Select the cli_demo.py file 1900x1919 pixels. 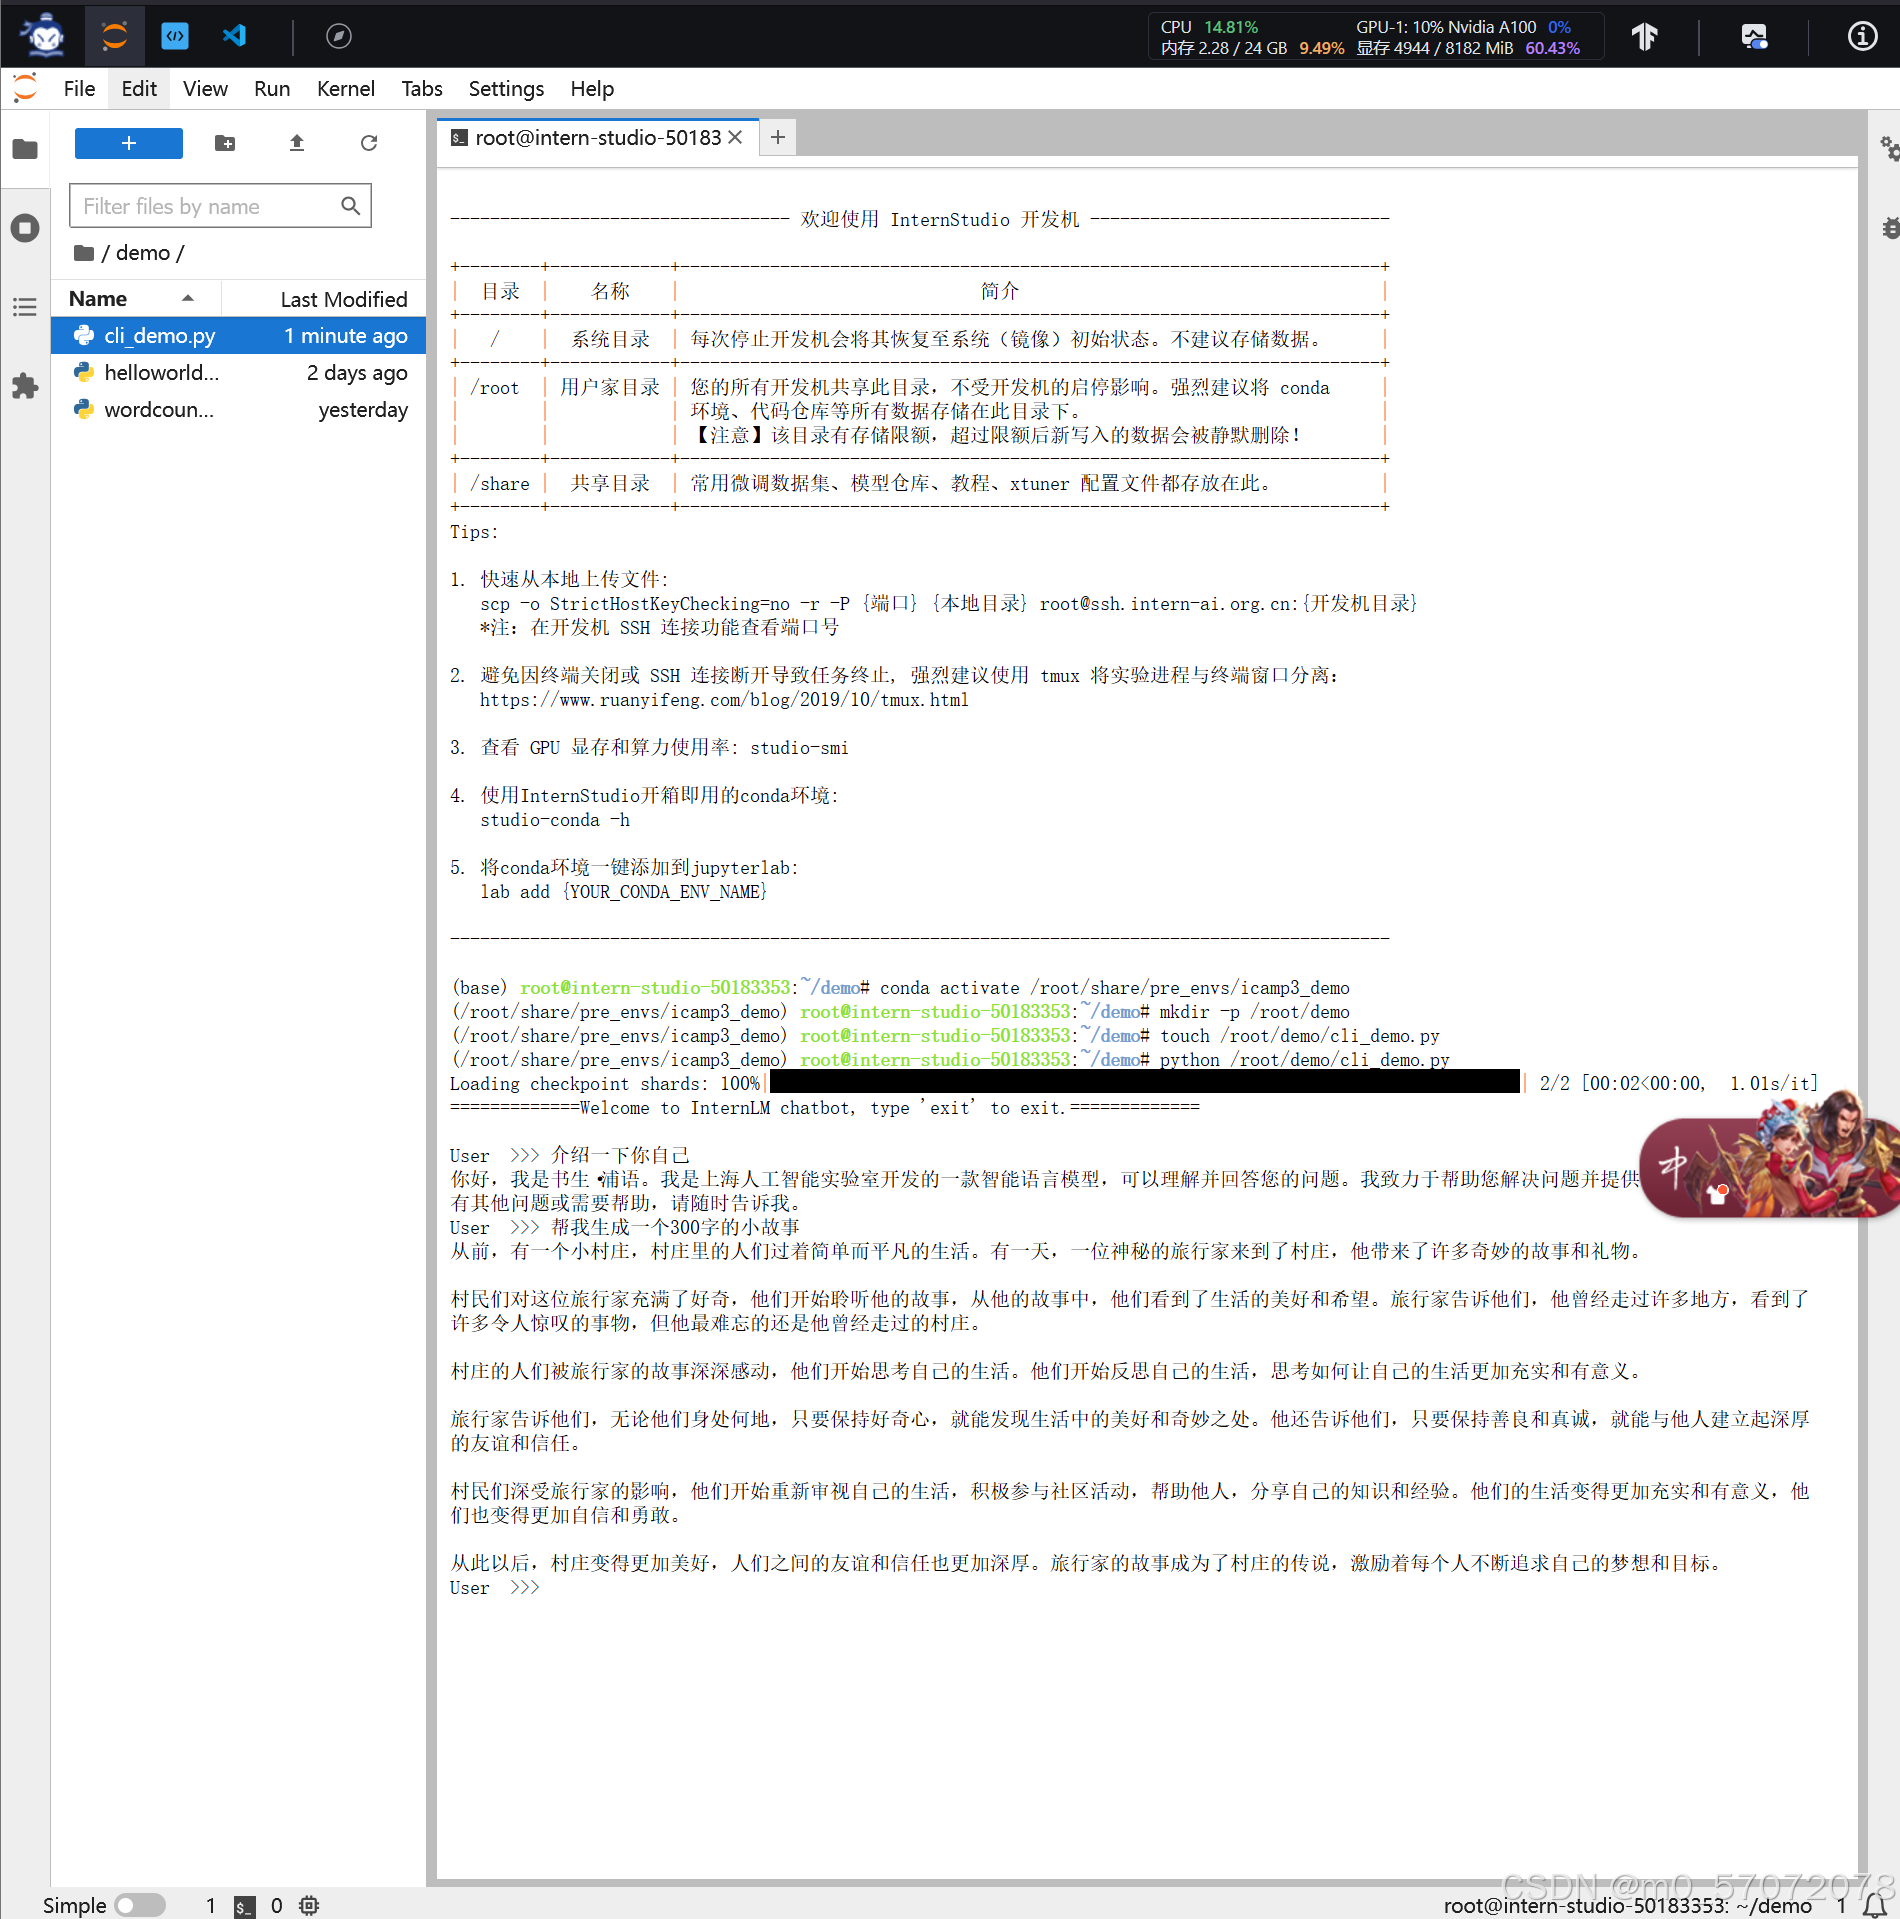(239, 336)
